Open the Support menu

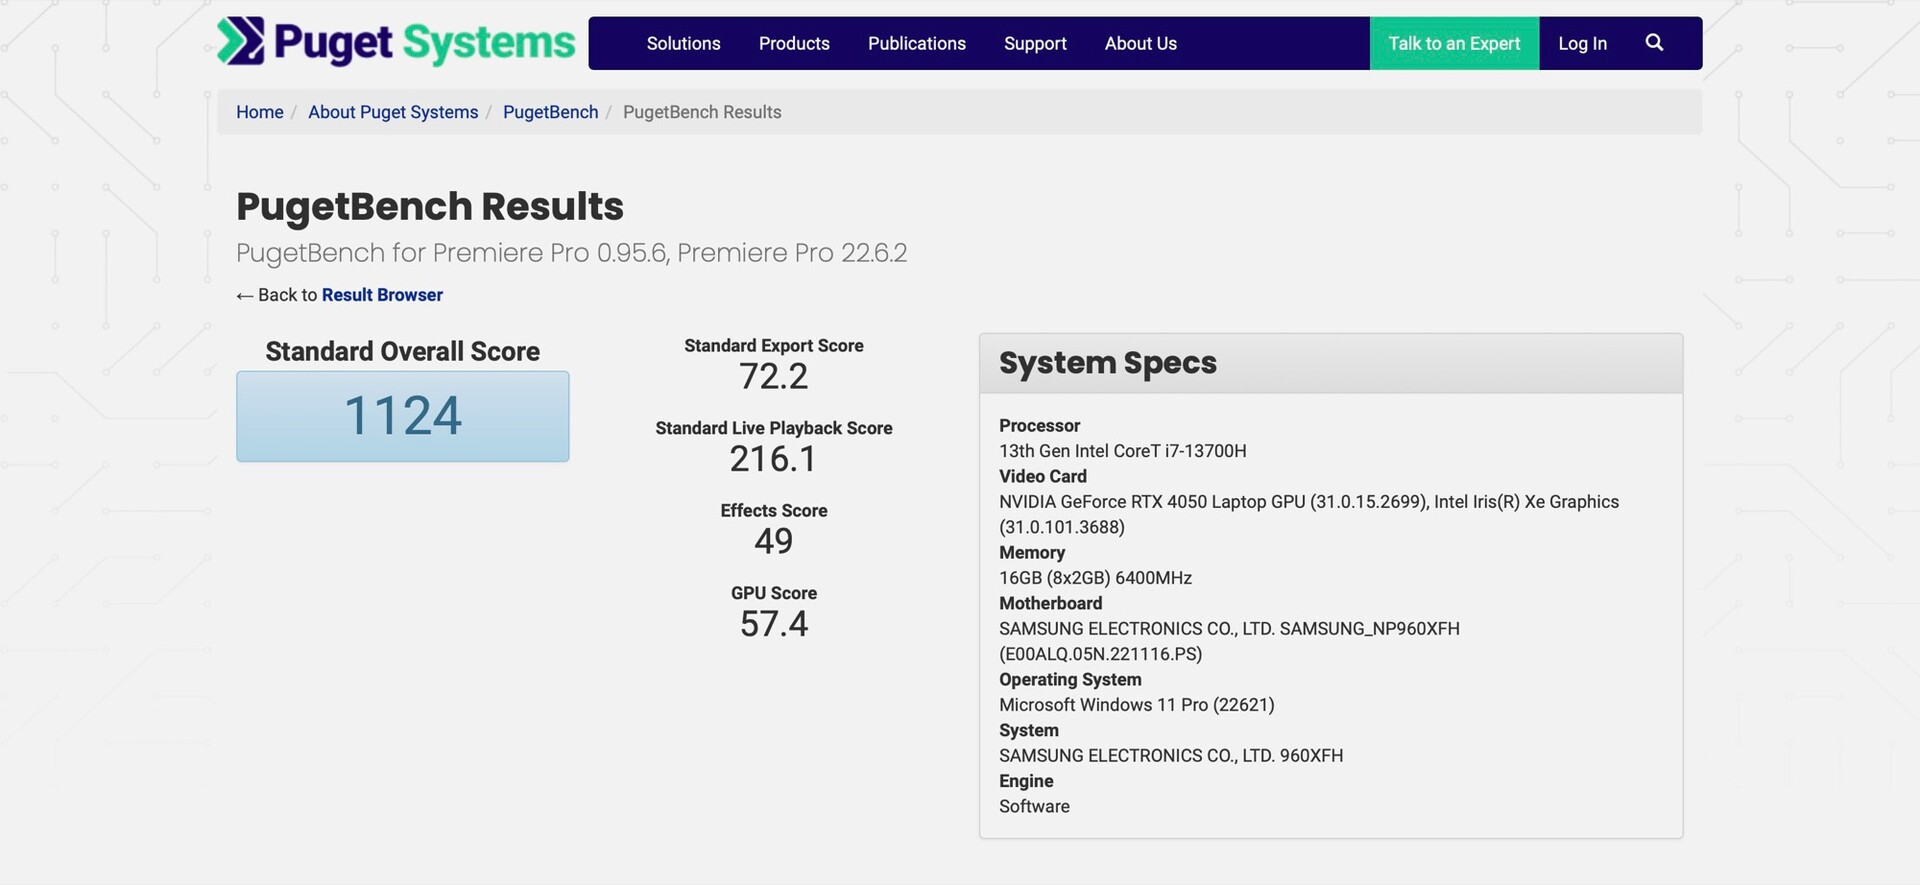pos(1035,43)
